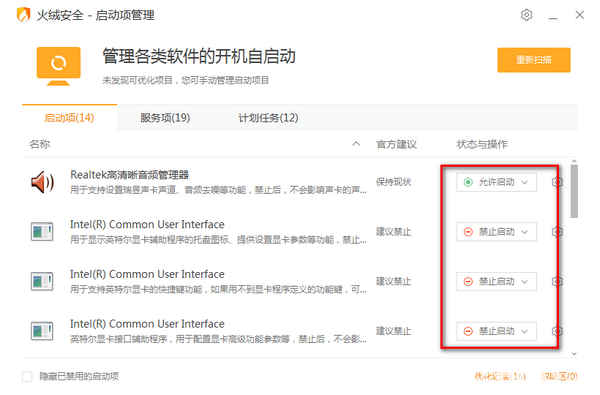This screenshot has width=600, height=395.
Task: Open 禁止启动 dropdown for Intel 接口辅助程序 row
Action: click(496, 331)
